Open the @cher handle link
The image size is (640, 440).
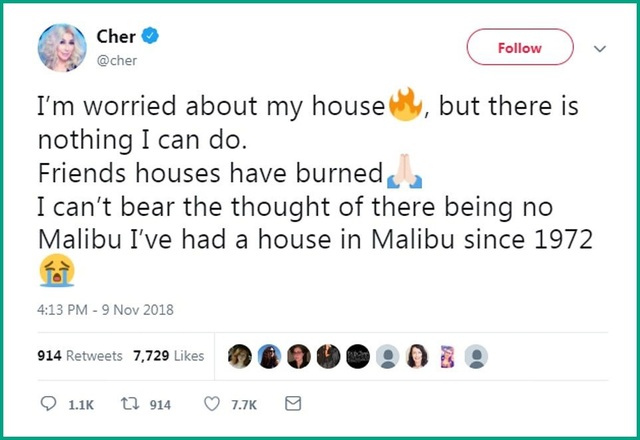116,59
